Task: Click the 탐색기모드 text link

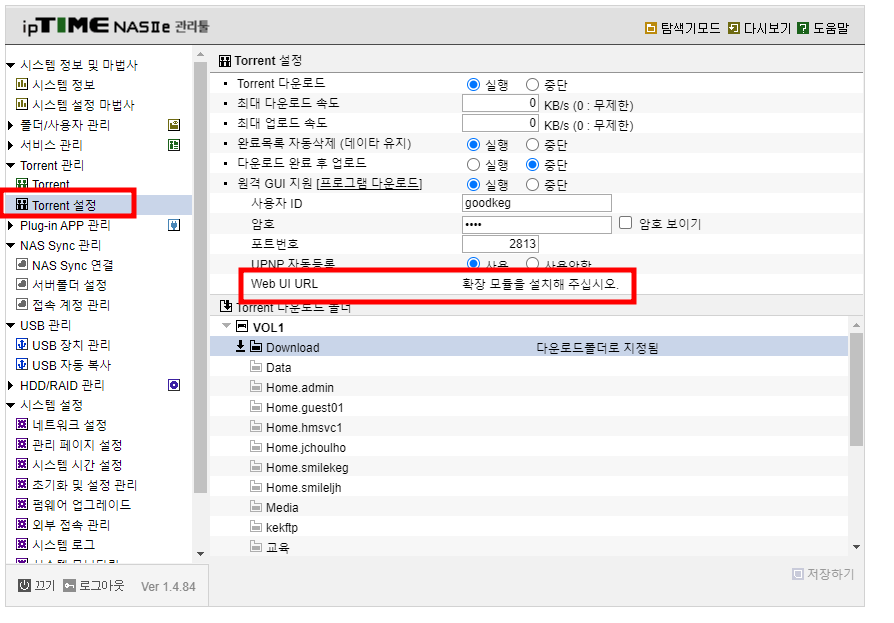Action: tap(690, 28)
